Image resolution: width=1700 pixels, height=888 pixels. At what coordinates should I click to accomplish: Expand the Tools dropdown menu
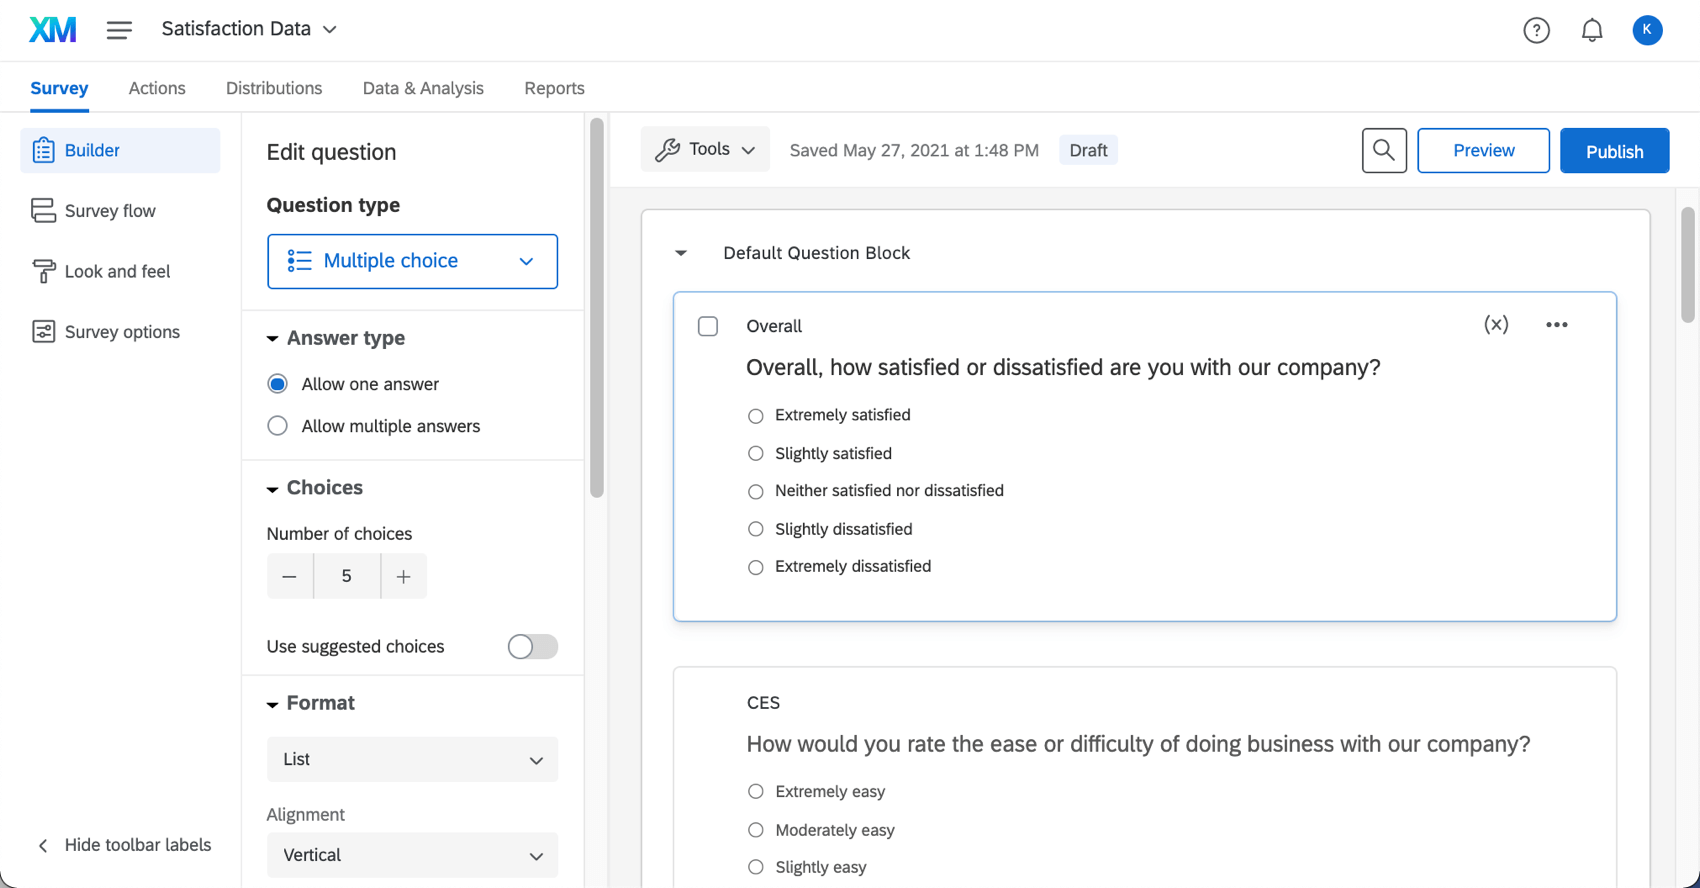[x=705, y=150]
